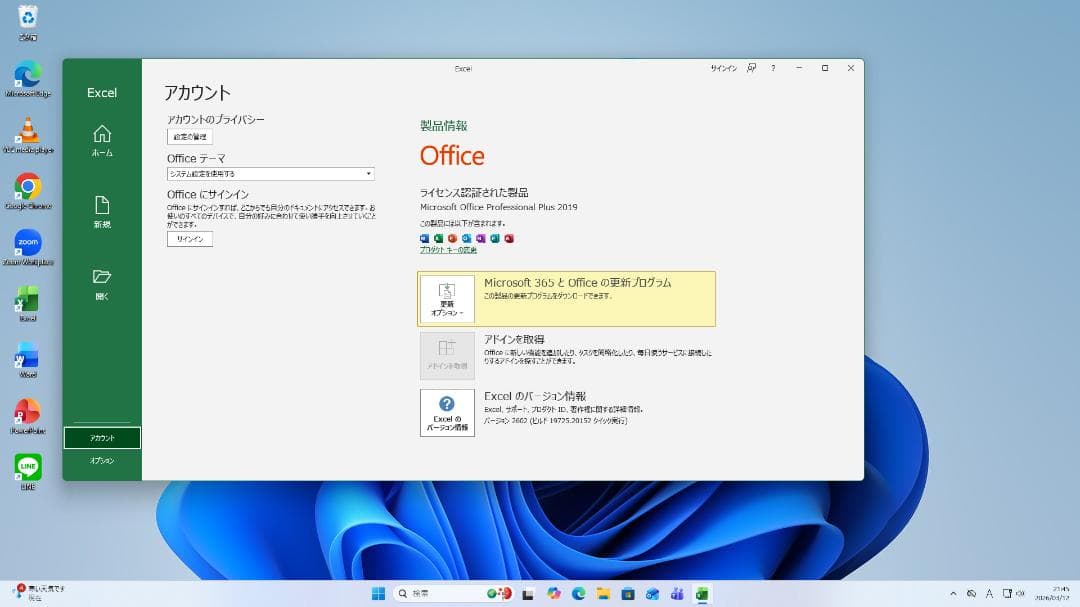Click the Excel のバージョン情報 button
Viewport: 1080px width, 607px height.
tap(447, 413)
